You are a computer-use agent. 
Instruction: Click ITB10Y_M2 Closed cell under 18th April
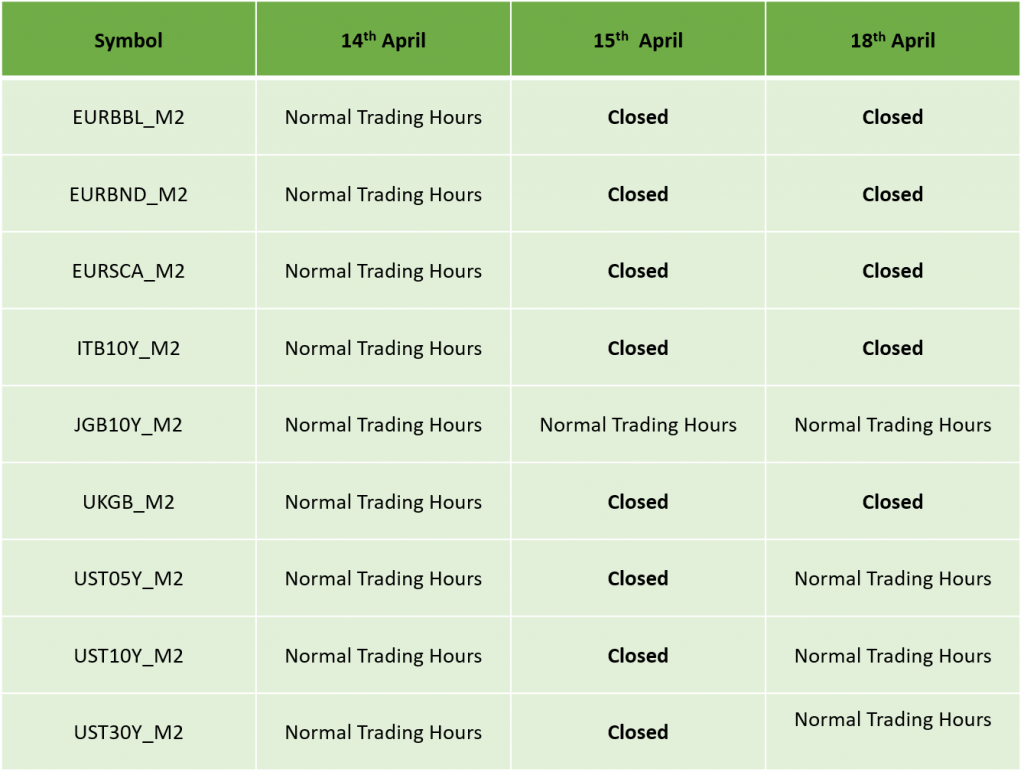pyautogui.click(x=893, y=347)
